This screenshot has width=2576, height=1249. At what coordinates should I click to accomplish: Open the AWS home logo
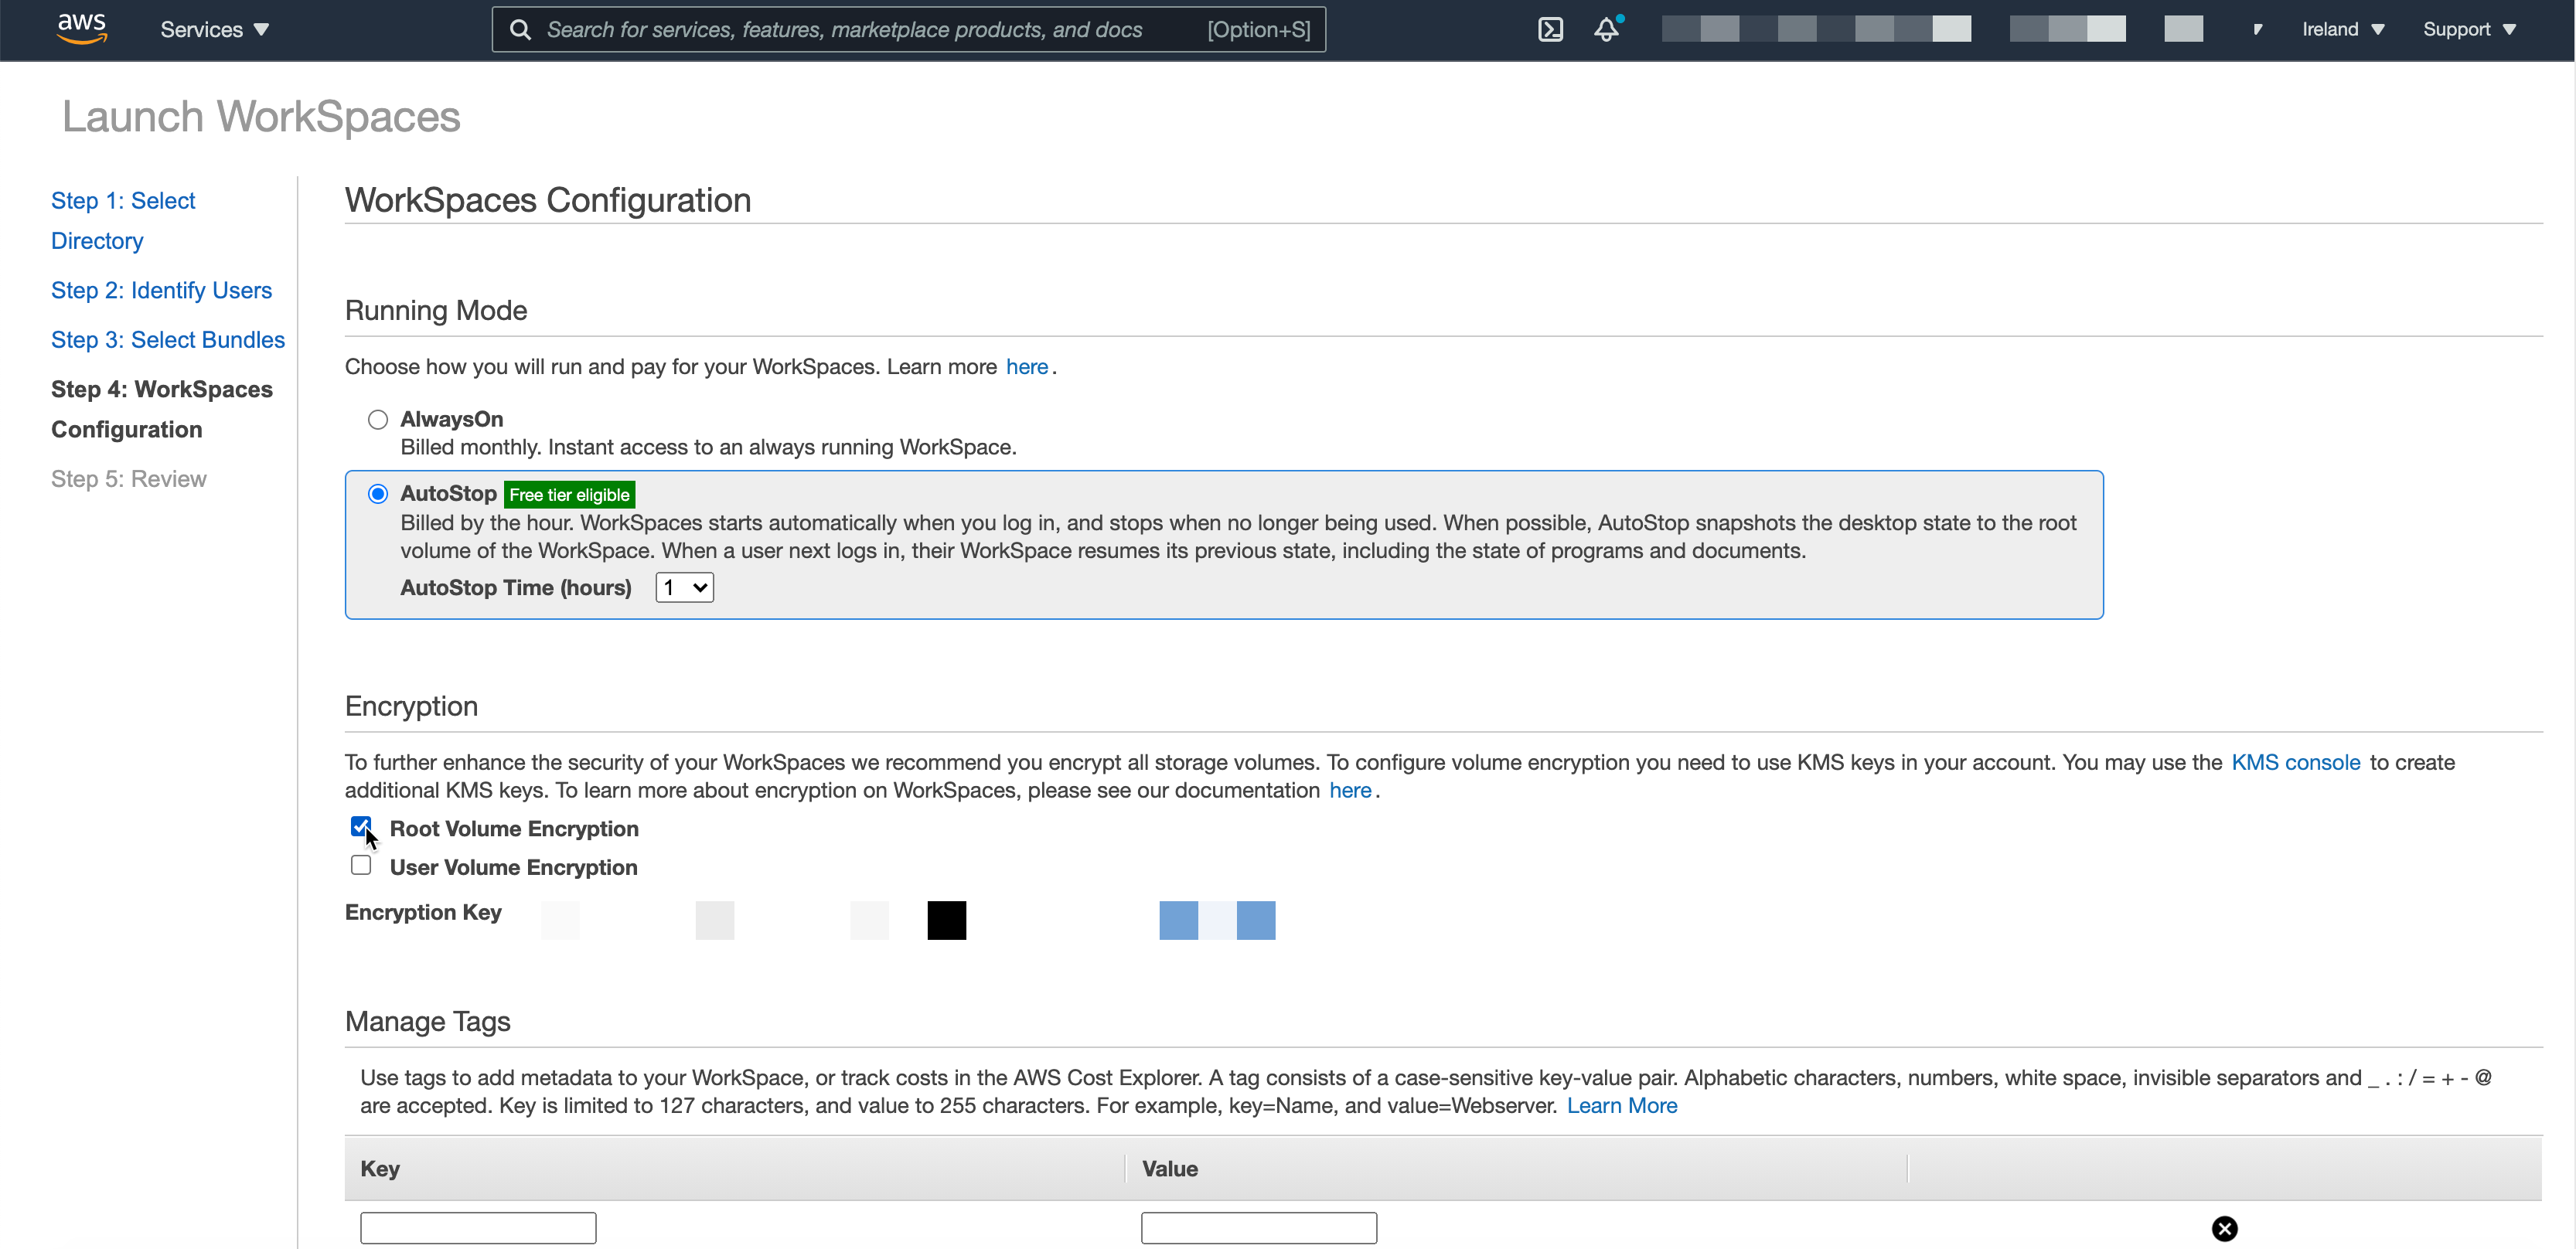tap(82, 29)
